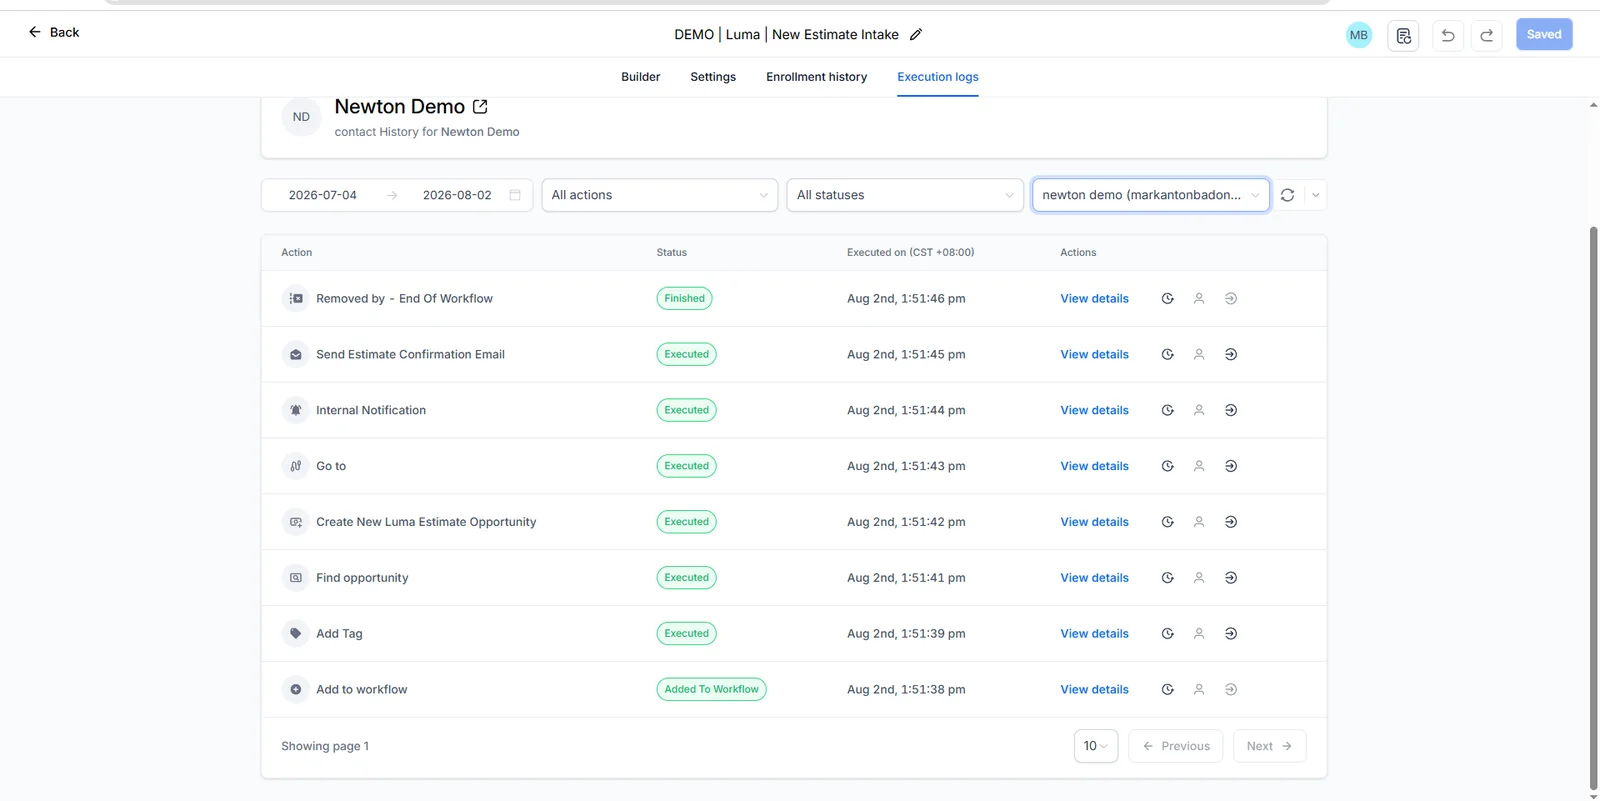This screenshot has height=801, width=1600.
Task: Open the Enrollment history tab
Action: (817, 77)
